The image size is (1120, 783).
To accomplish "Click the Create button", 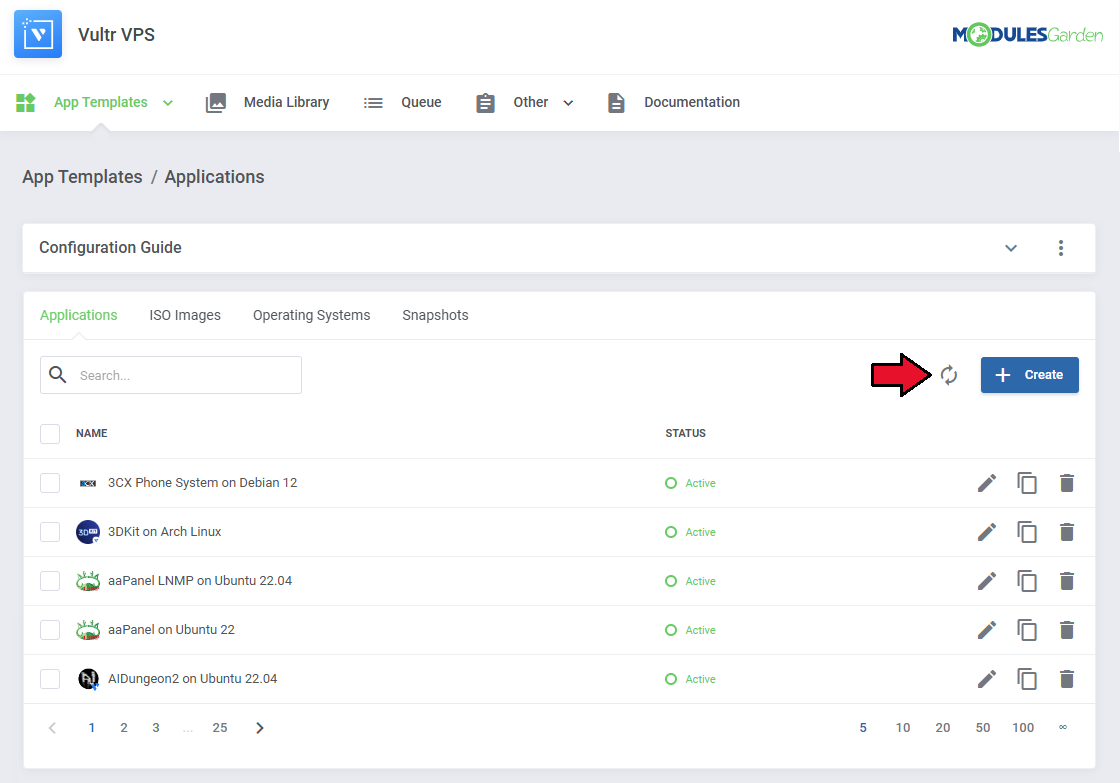I will [1029, 375].
